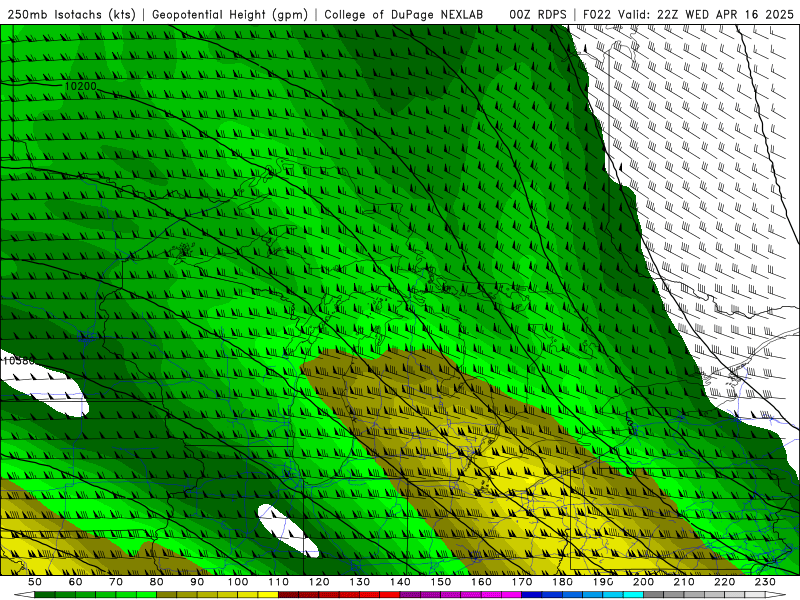Image resolution: width=800 pixels, height=600 pixels.
Task: Click the 'Geopotential Height (gpm)' title text
Action: (x=230, y=15)
